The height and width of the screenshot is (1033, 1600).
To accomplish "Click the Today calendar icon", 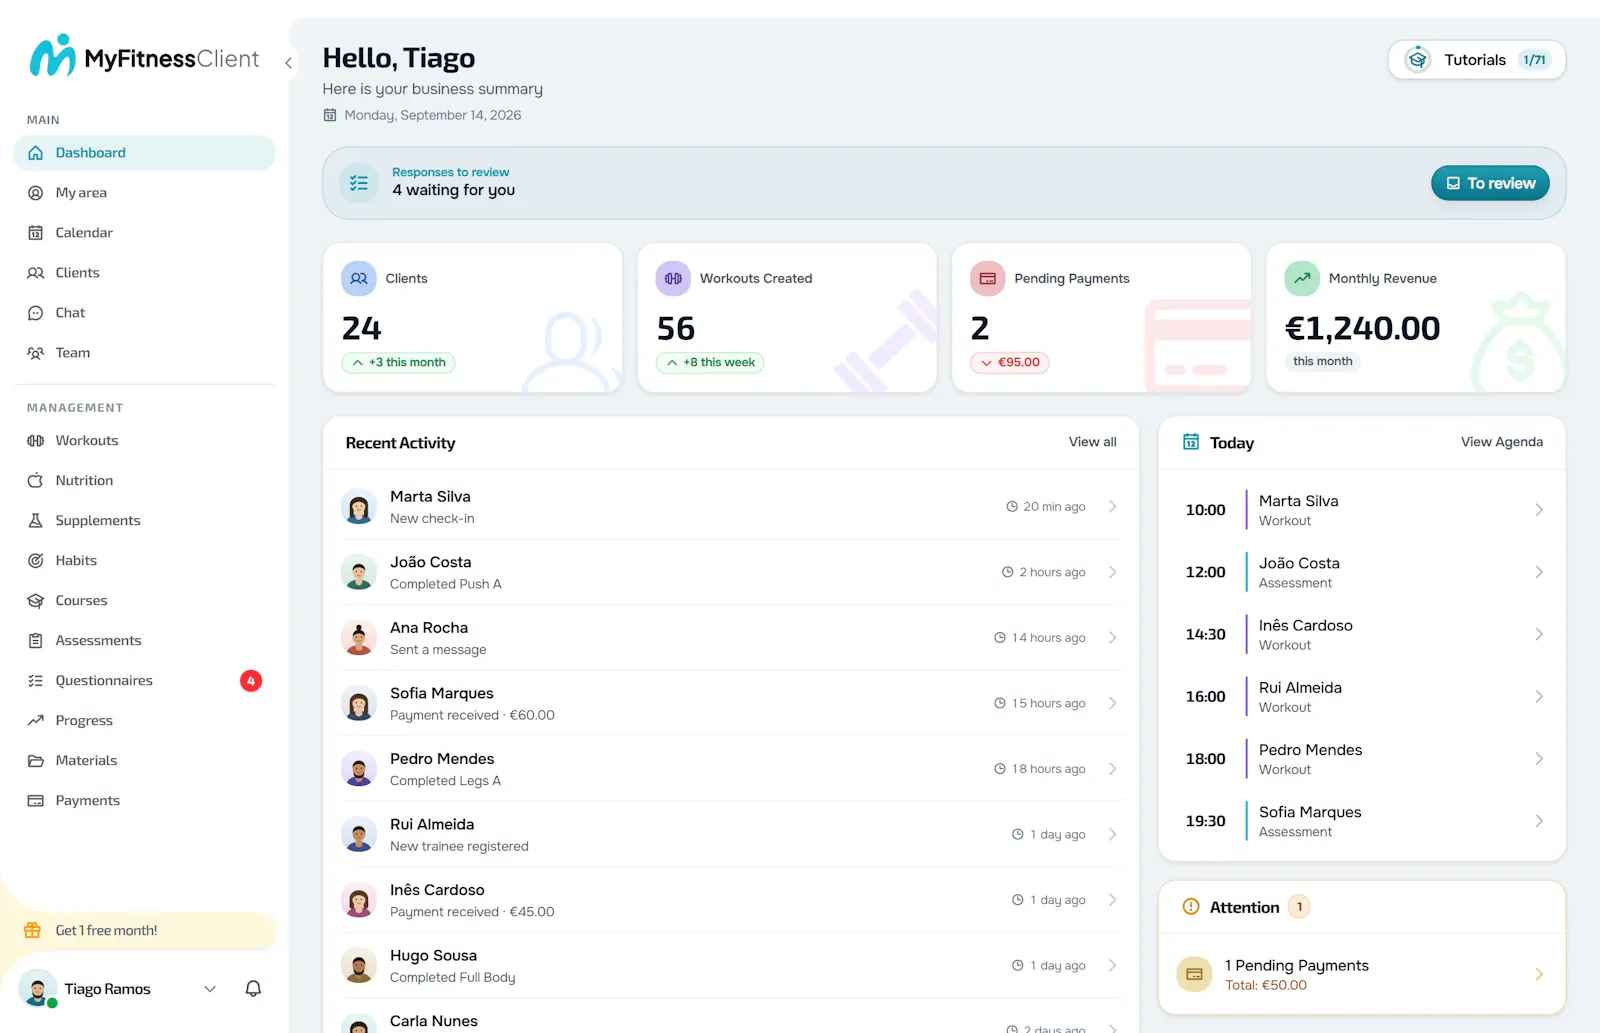I will pos(1191,442).
